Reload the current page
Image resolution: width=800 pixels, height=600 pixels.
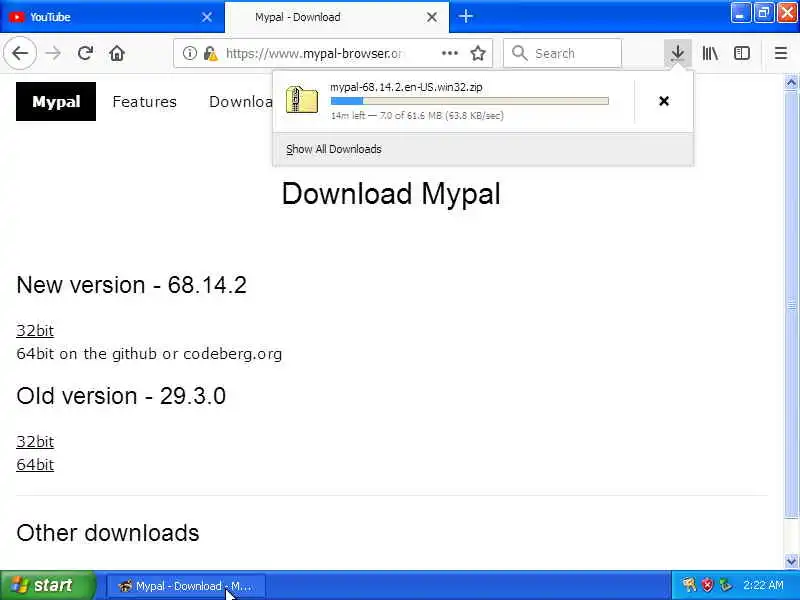coord(85,53)
